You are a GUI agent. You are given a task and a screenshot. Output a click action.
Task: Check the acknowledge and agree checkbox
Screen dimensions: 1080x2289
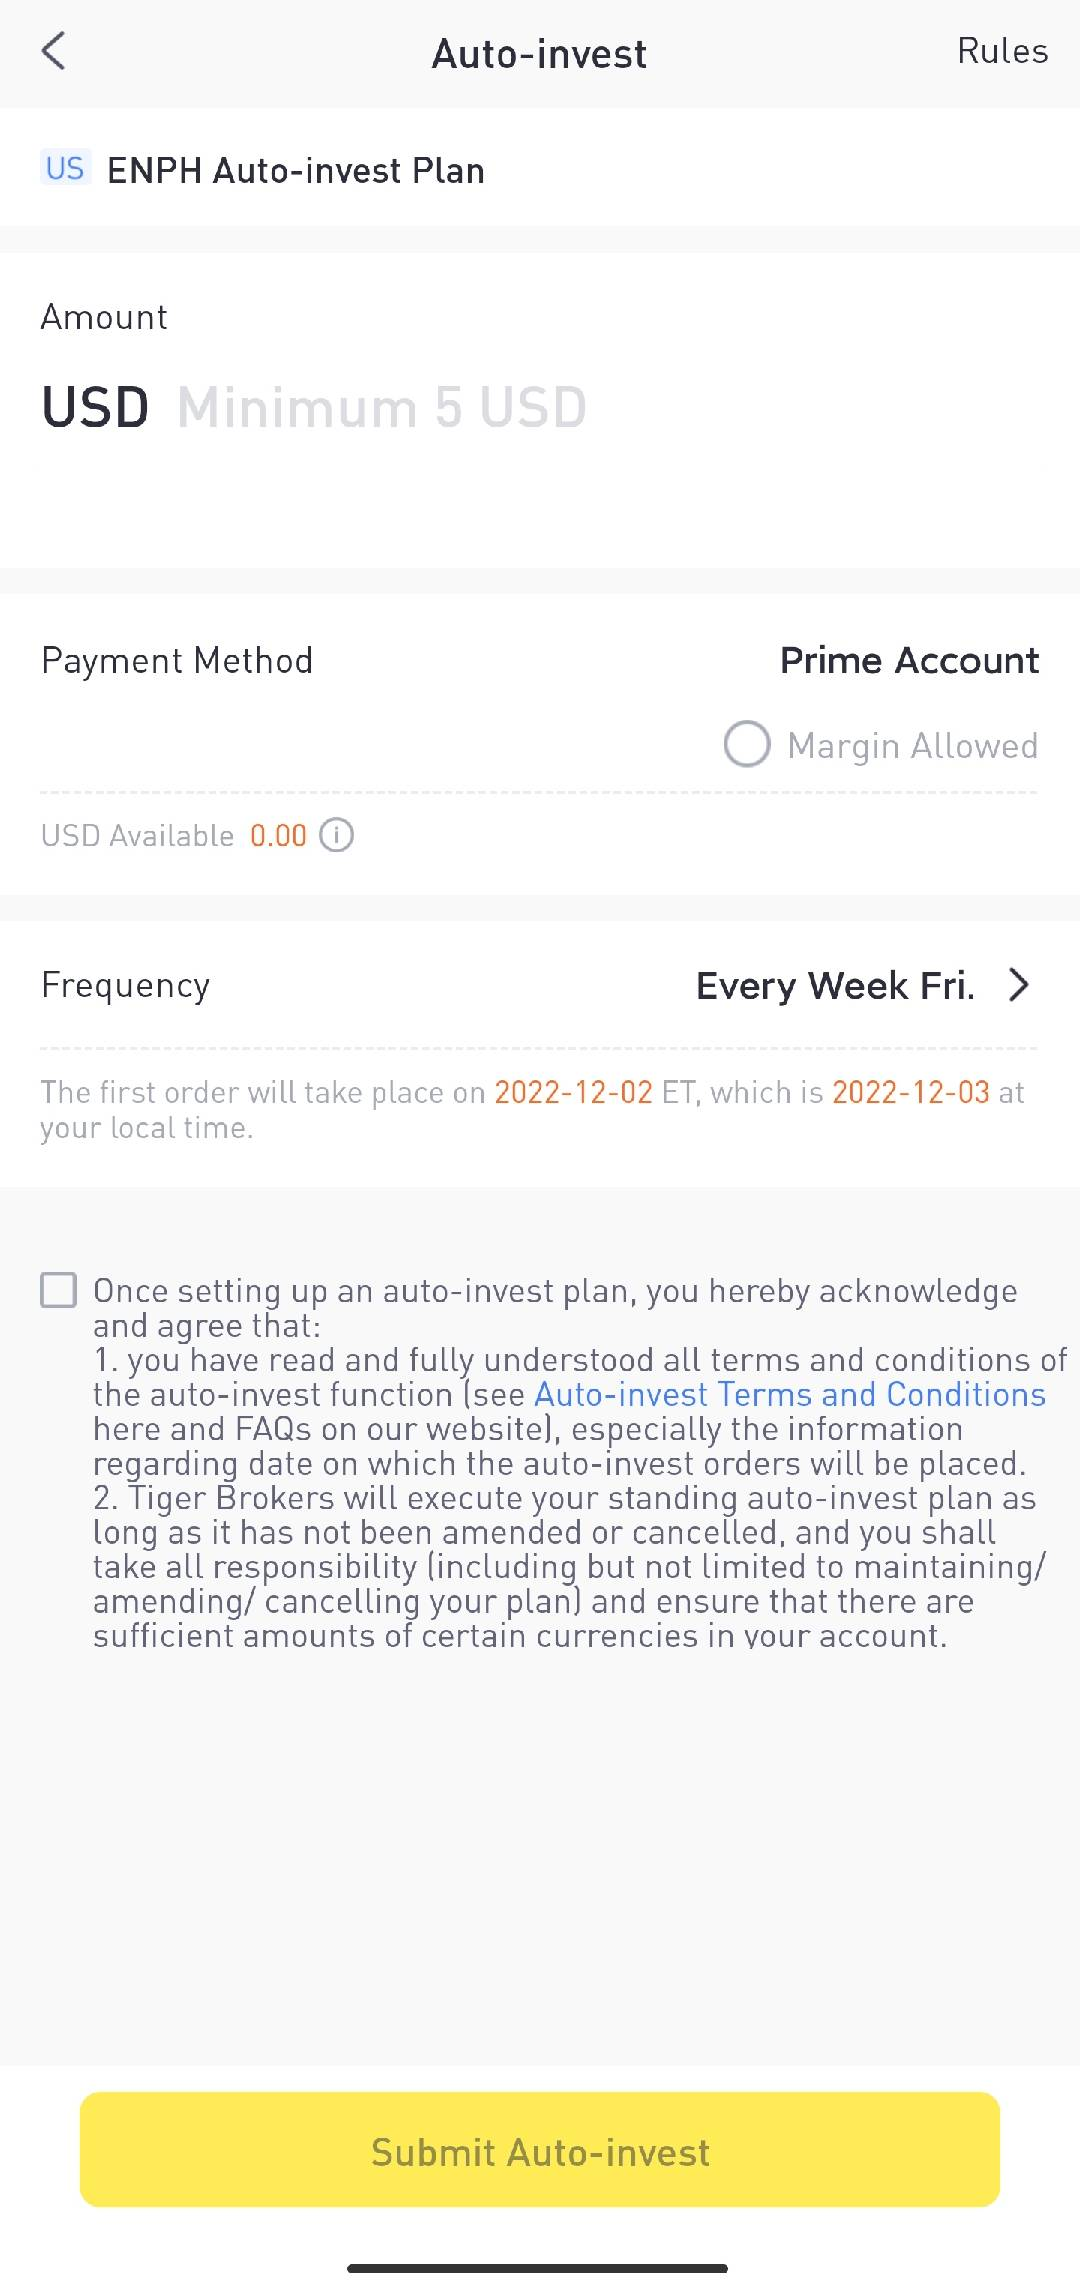pos(59,1290)
